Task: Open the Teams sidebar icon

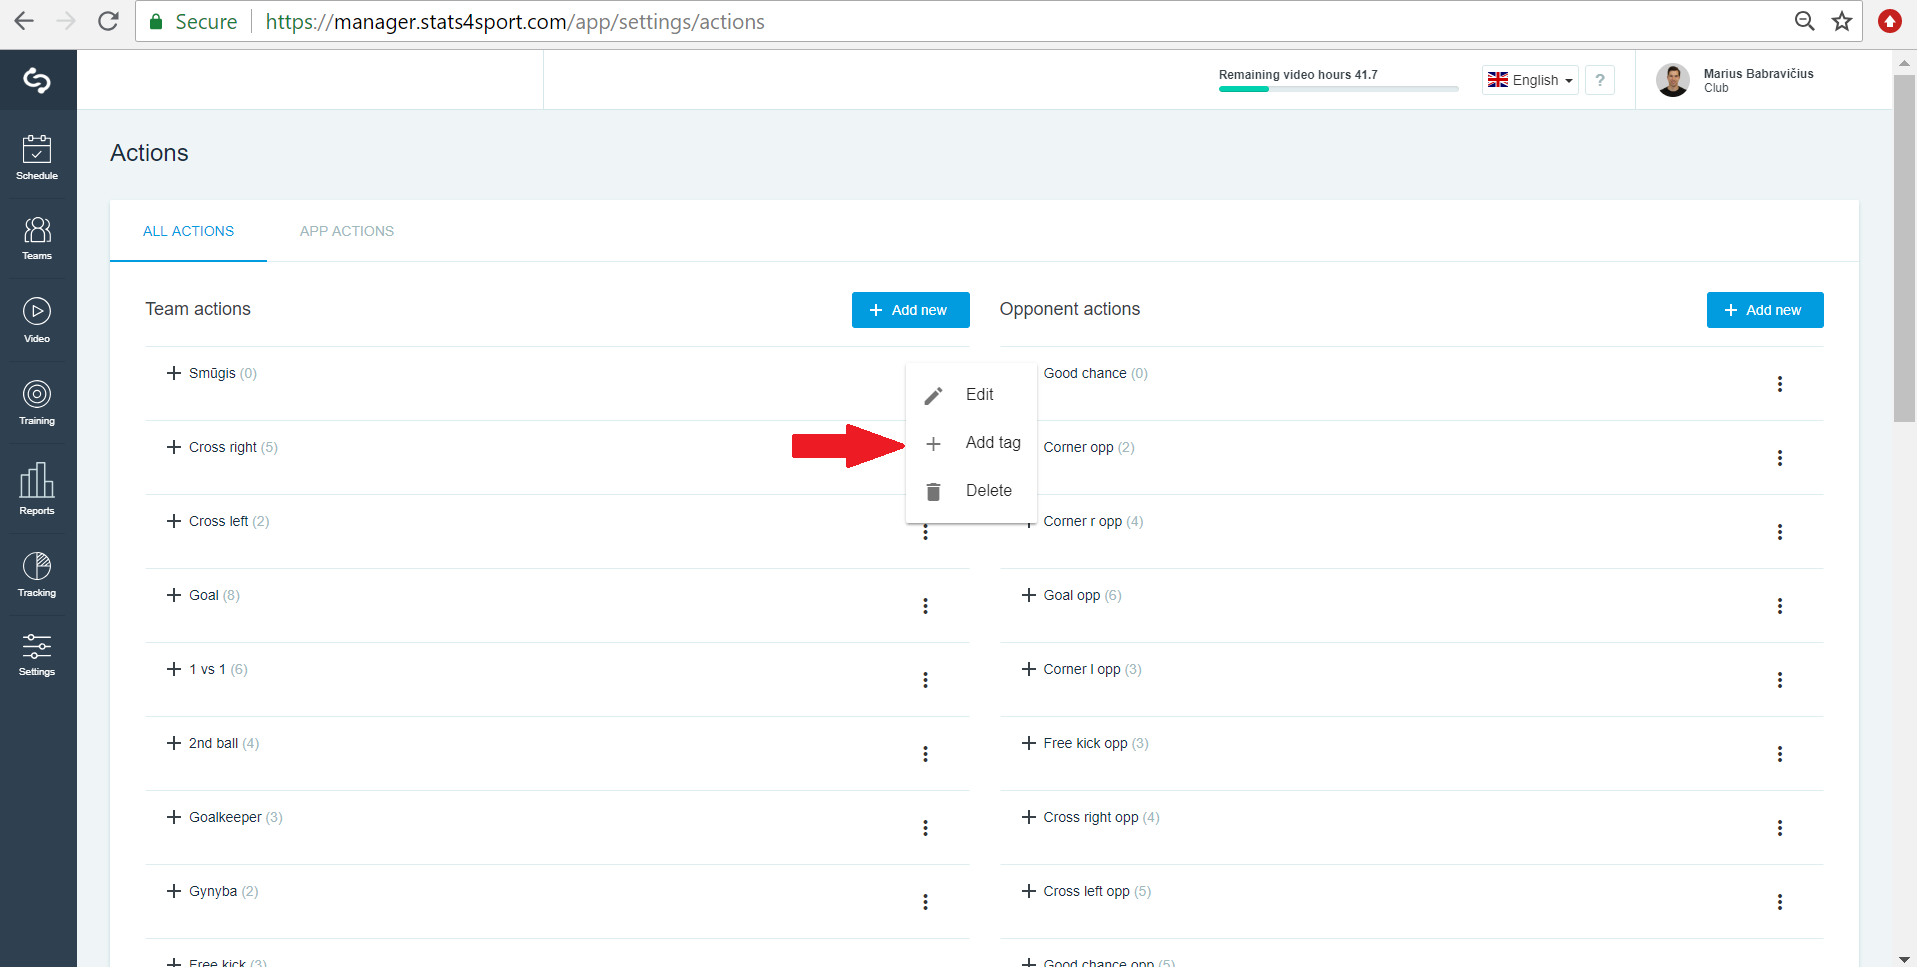Action: point(37,238)
